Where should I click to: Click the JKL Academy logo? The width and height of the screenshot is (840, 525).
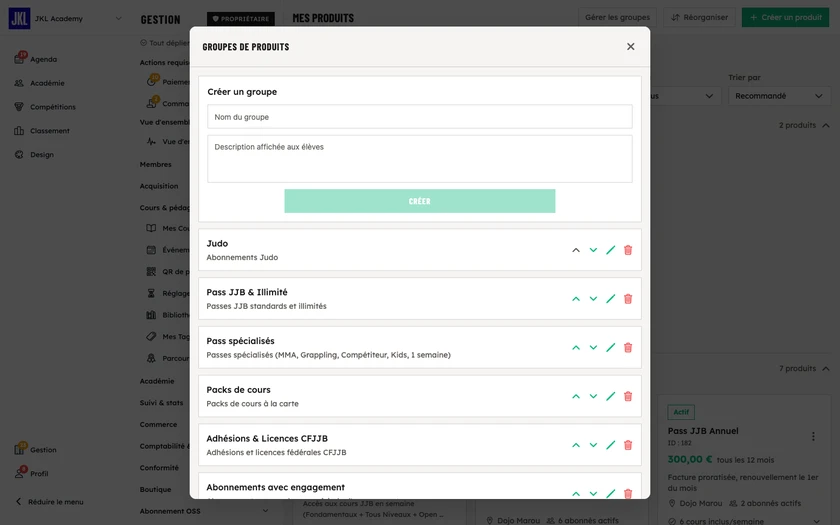click(x=19, y=18)
